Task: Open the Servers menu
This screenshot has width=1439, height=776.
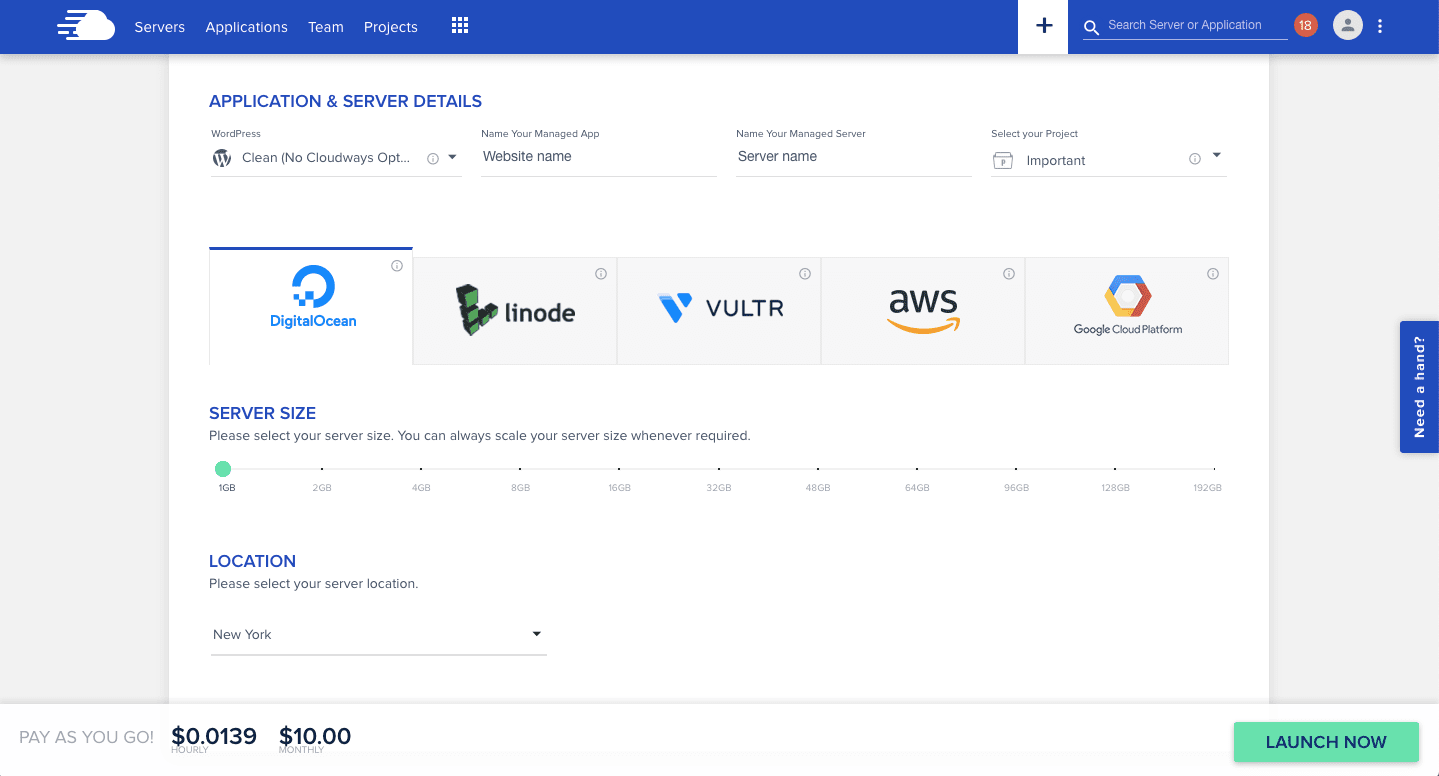Action: (x=160, y=27)
